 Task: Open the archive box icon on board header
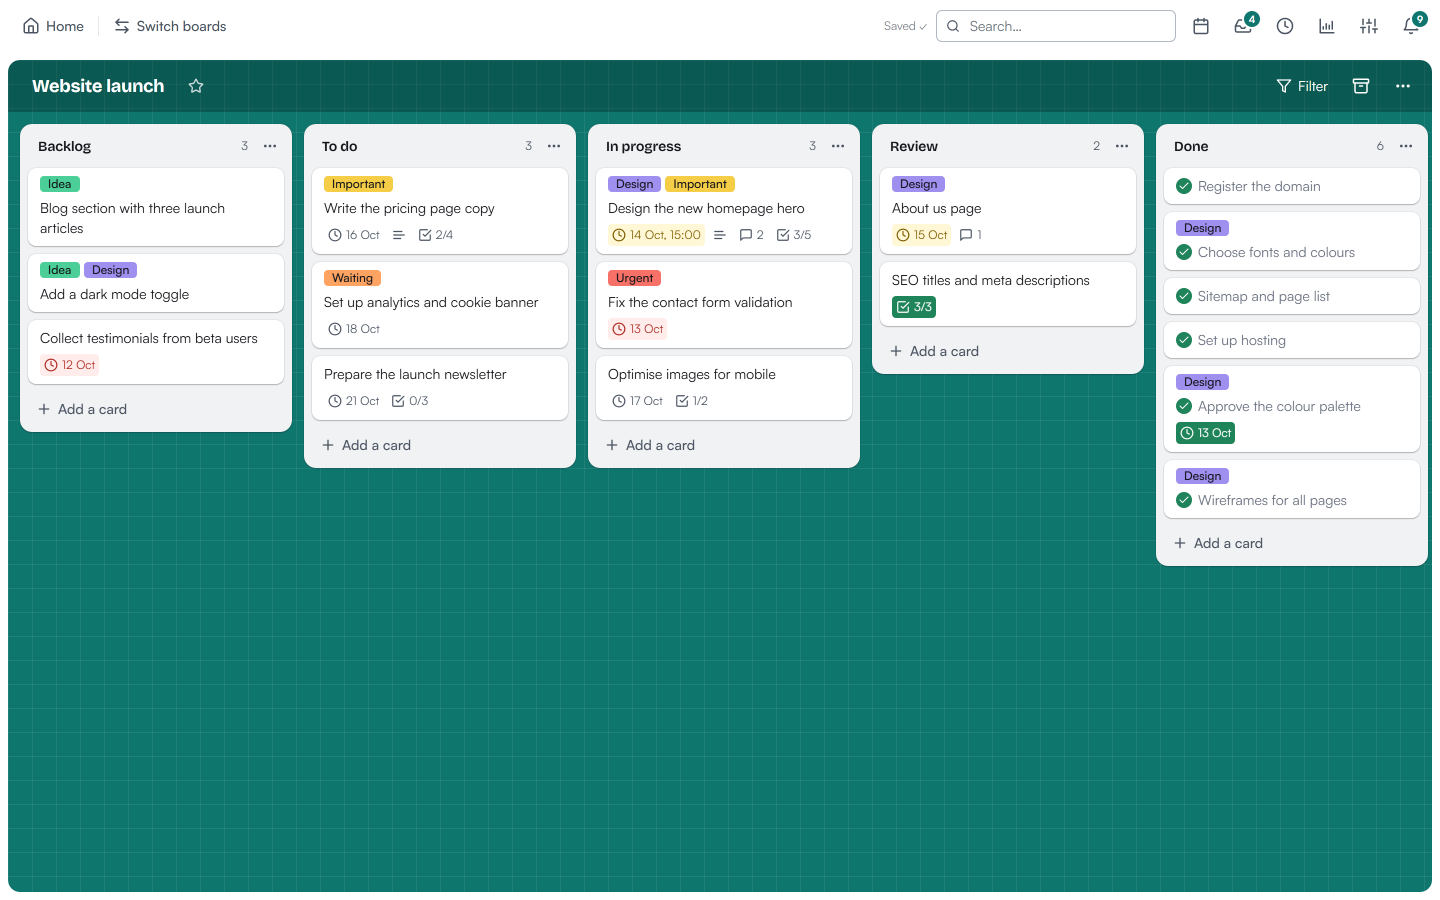(x=1361, y=86)
